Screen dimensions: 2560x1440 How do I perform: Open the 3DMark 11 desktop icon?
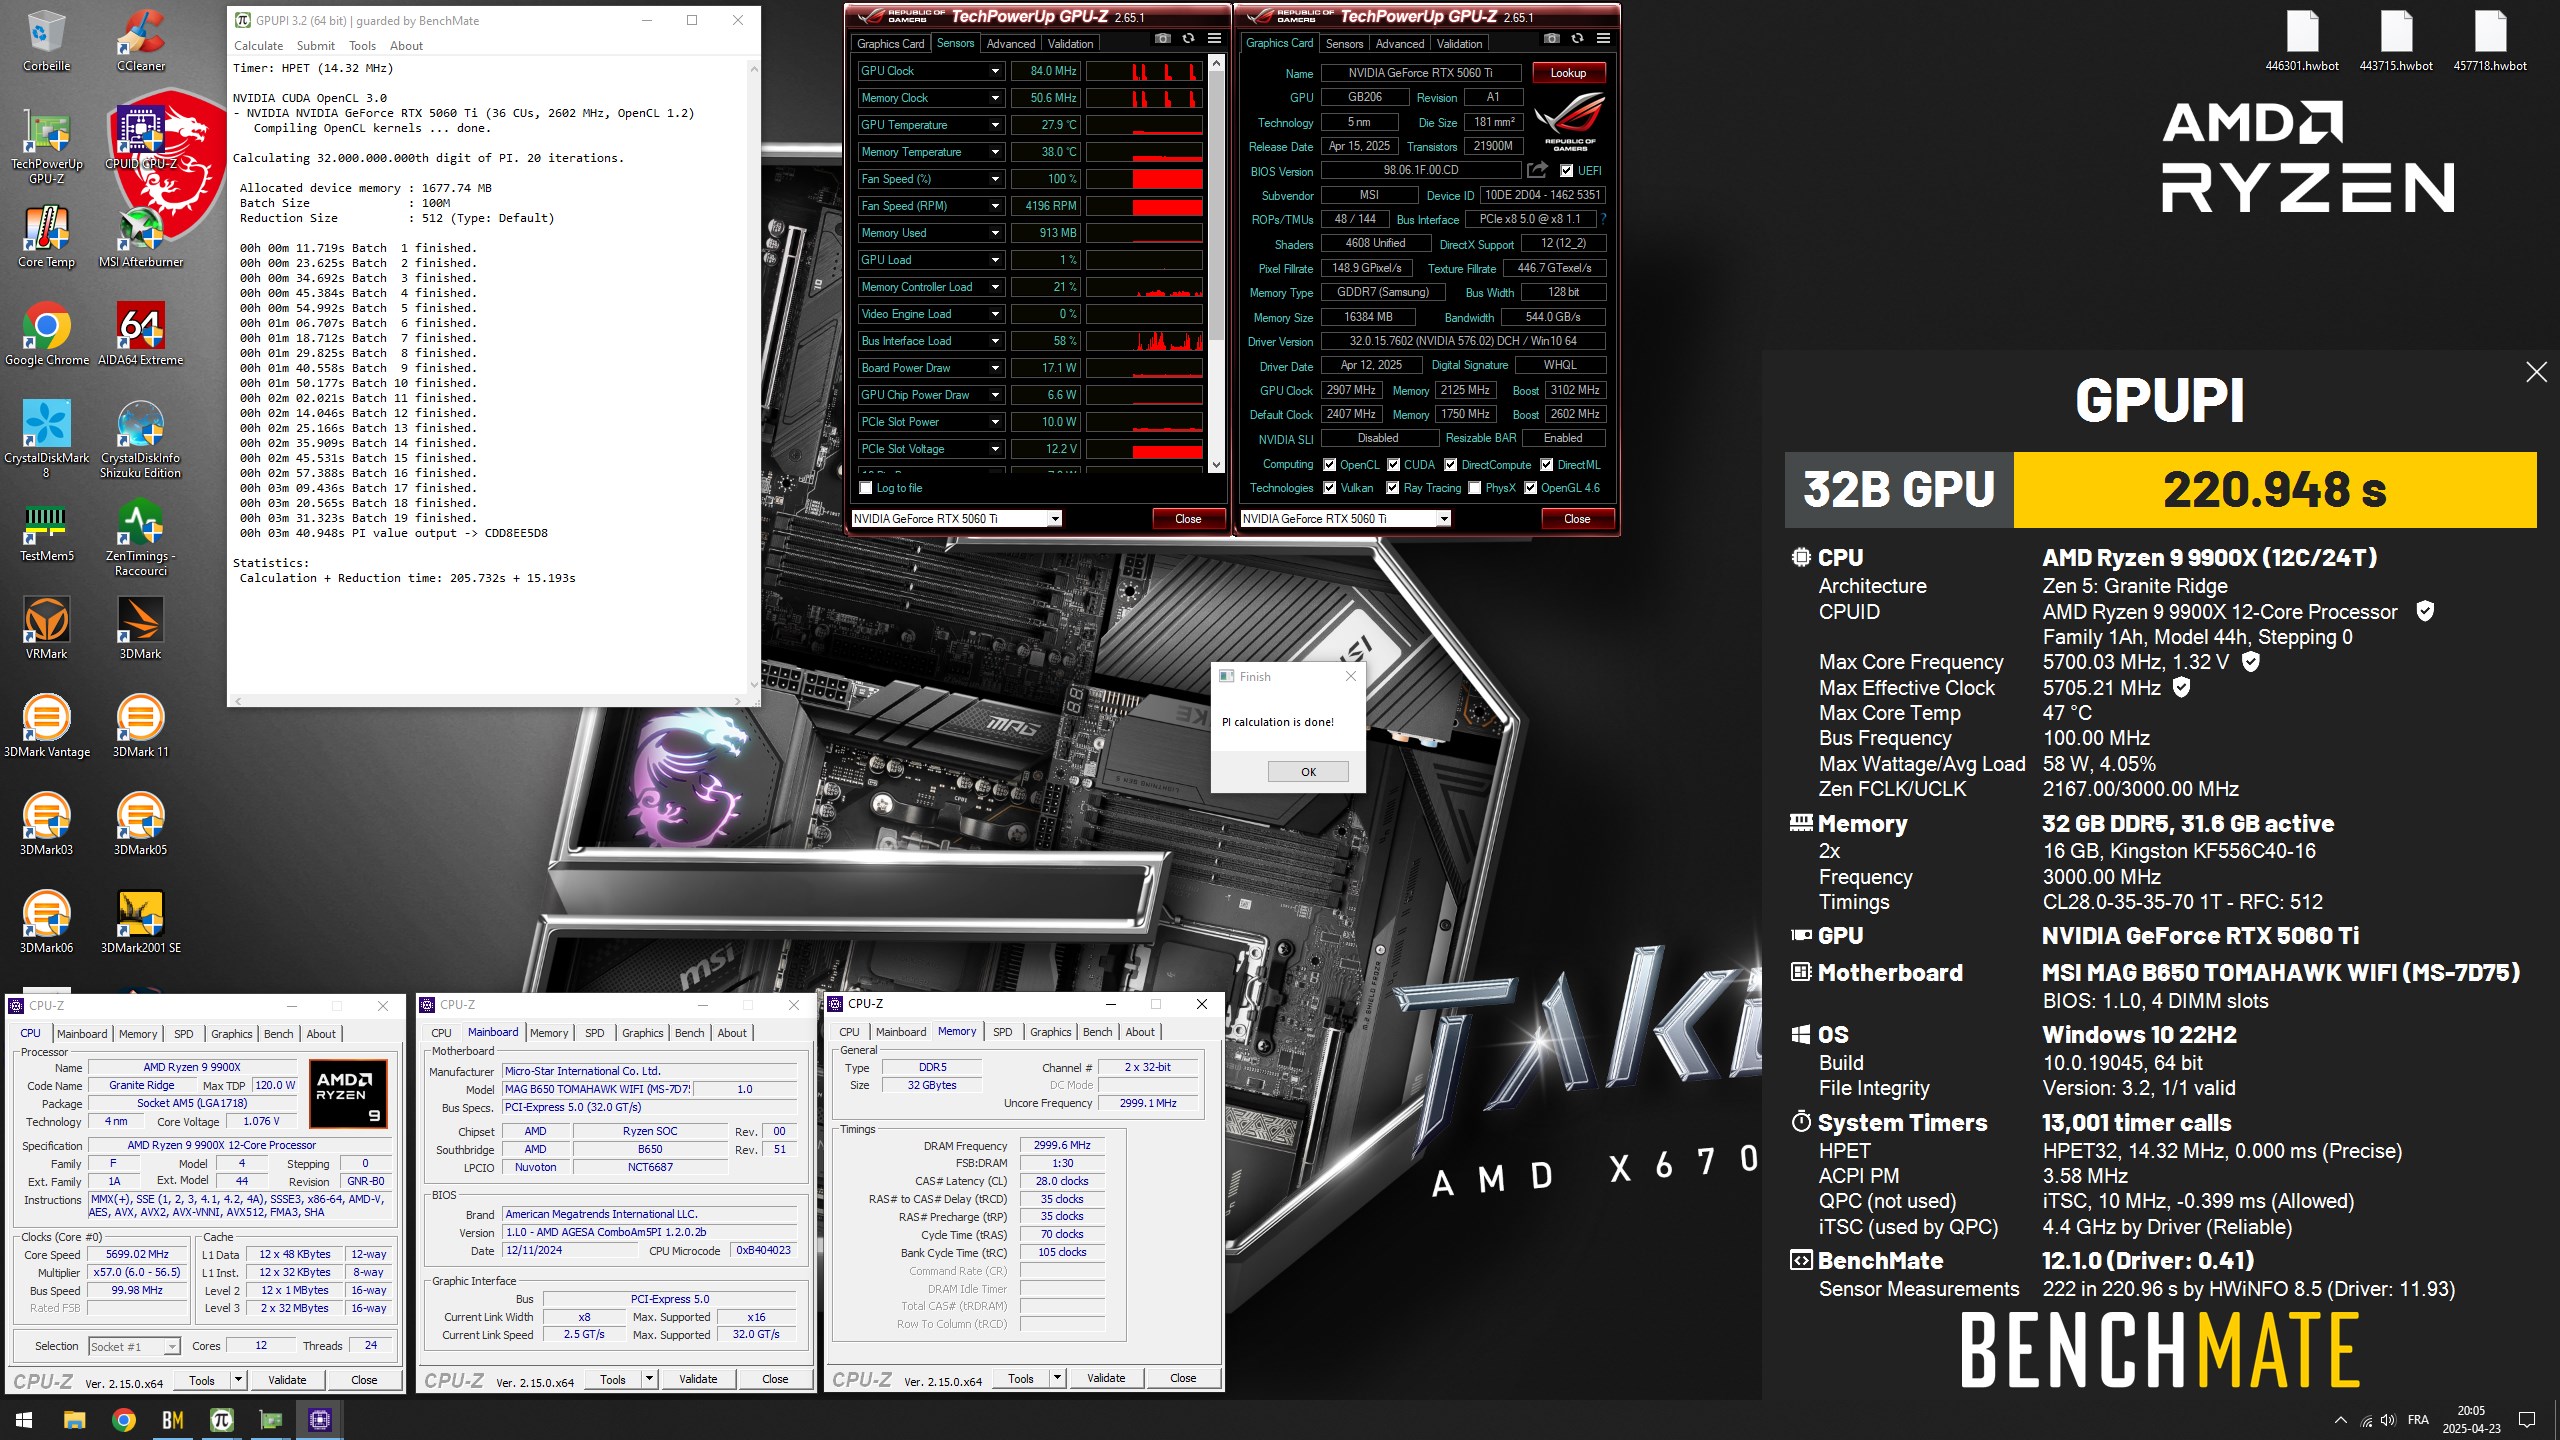tap(141, 726)
